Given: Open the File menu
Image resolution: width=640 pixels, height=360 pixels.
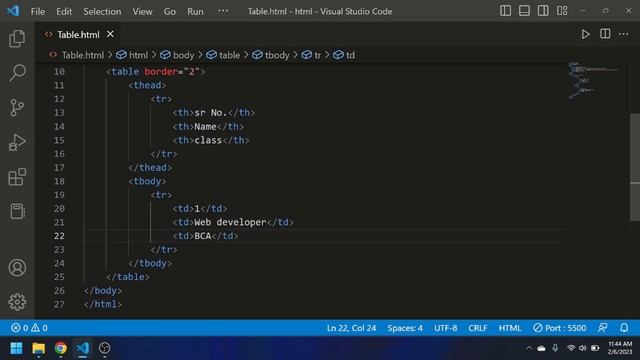Looking at the screenshot, I should point(38,11).
